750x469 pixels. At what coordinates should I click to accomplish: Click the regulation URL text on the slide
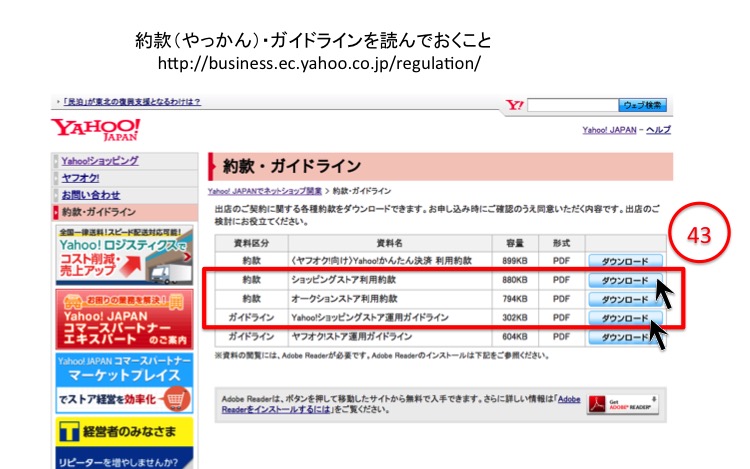pyautogui.click(x=319, y=64)
